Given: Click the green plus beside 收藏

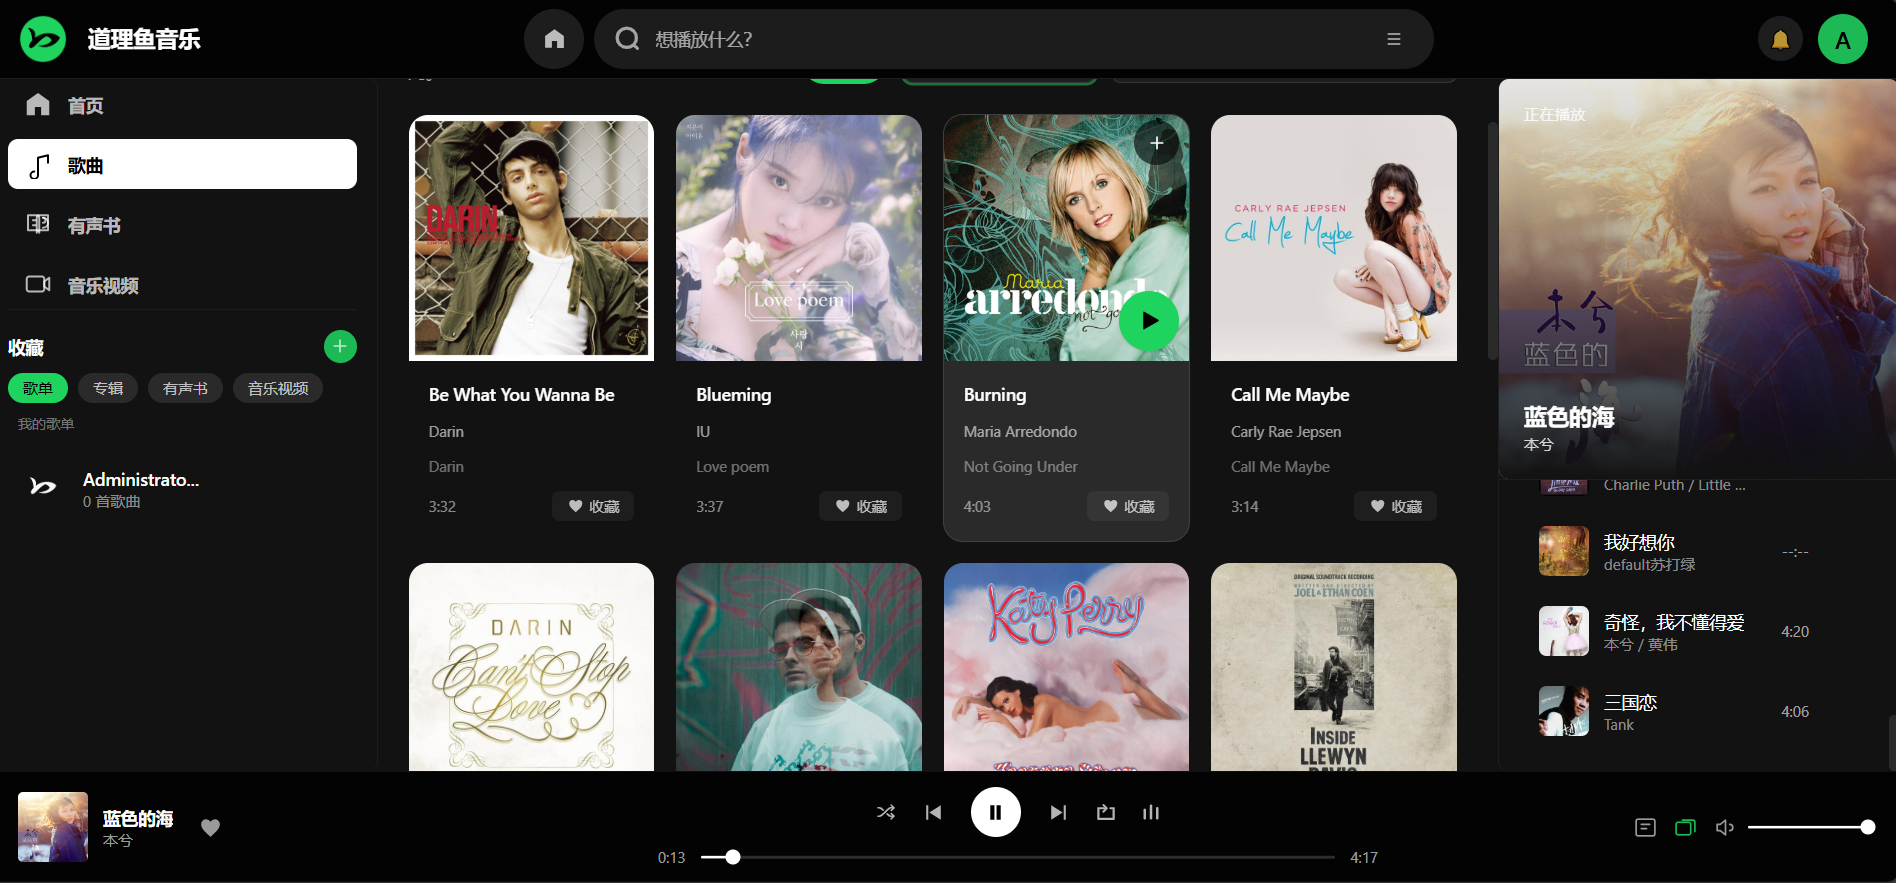Looking at the screenshot, I should pyautogui.click(x=340, y=346).
